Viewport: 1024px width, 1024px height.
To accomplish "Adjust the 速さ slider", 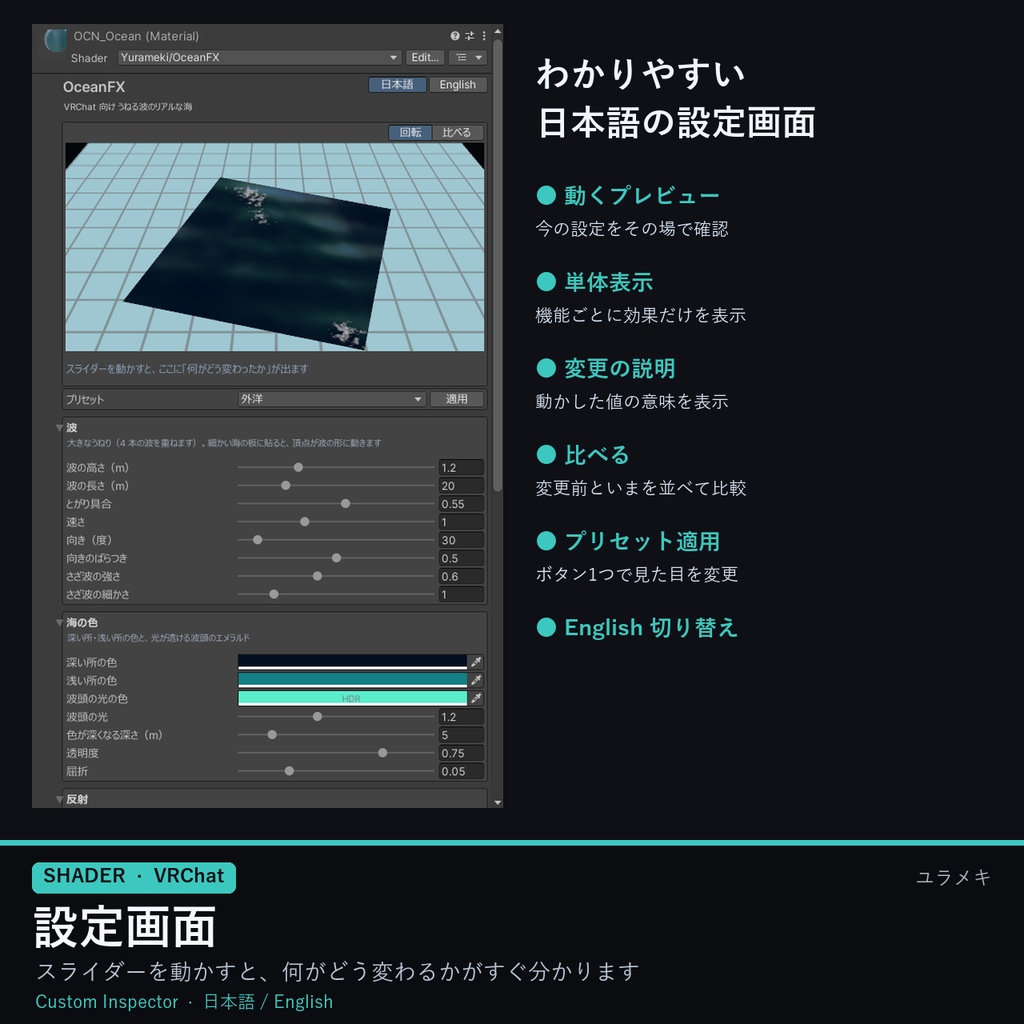I will [x=336, y=522].
